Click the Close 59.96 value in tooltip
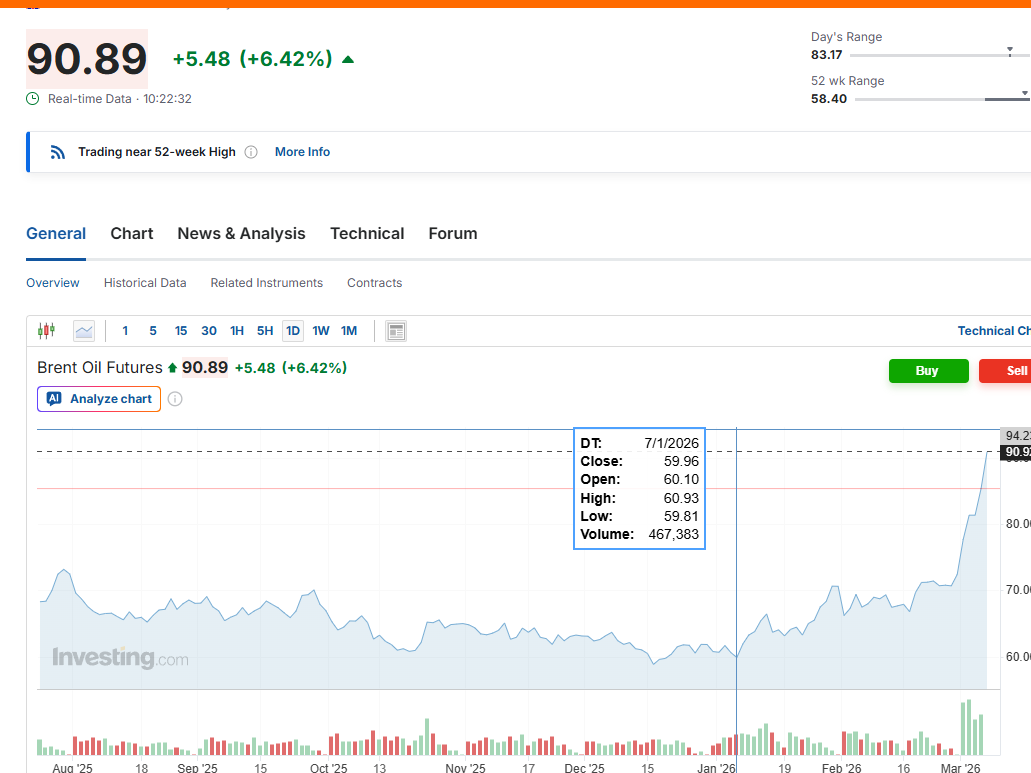 pyautogui.click(x=681, y=461)
